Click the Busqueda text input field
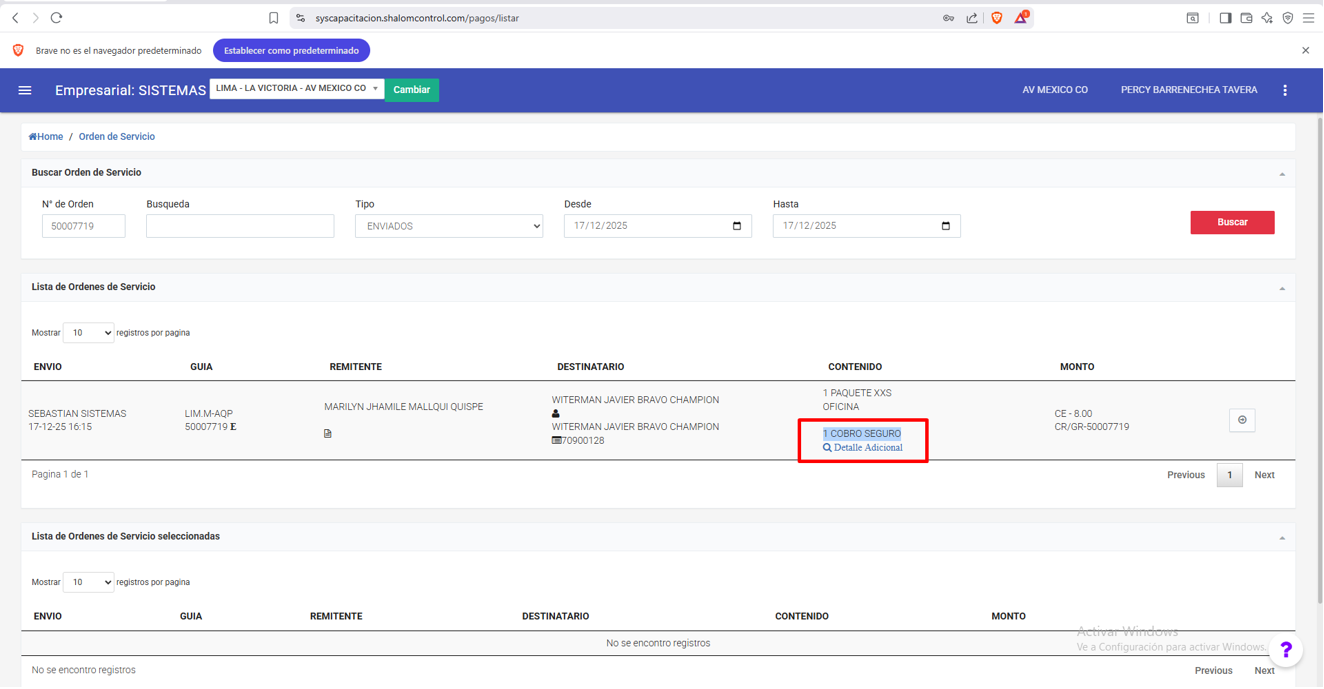 [240, 226]
